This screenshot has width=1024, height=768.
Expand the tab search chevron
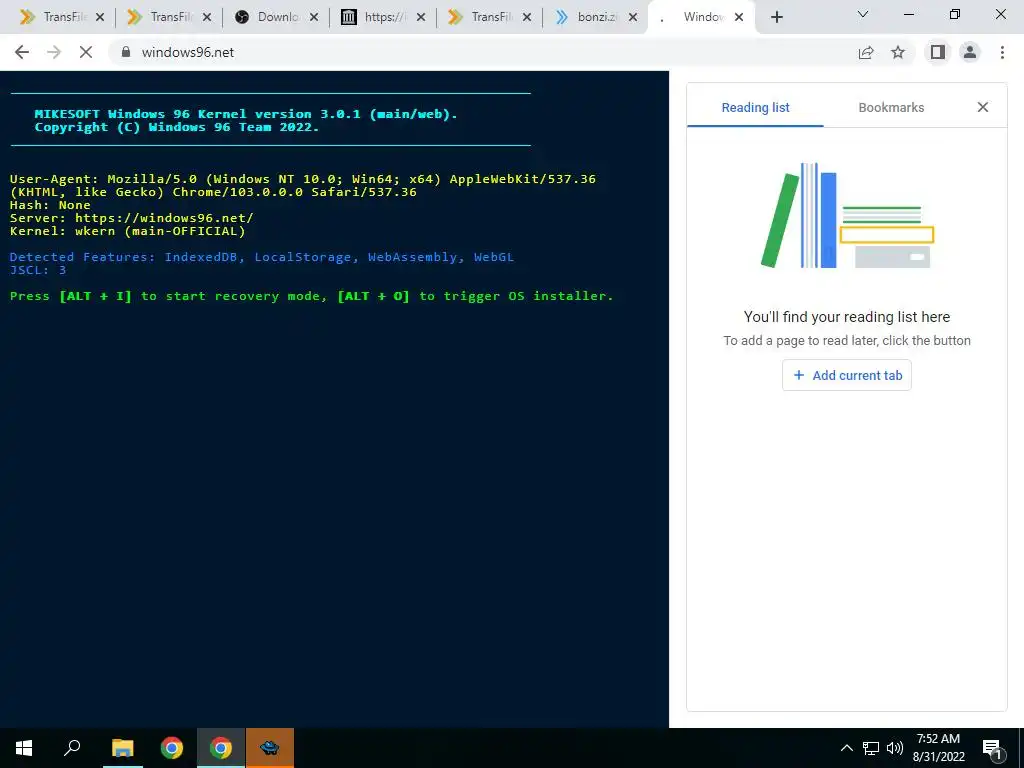(x=863, y=14)
